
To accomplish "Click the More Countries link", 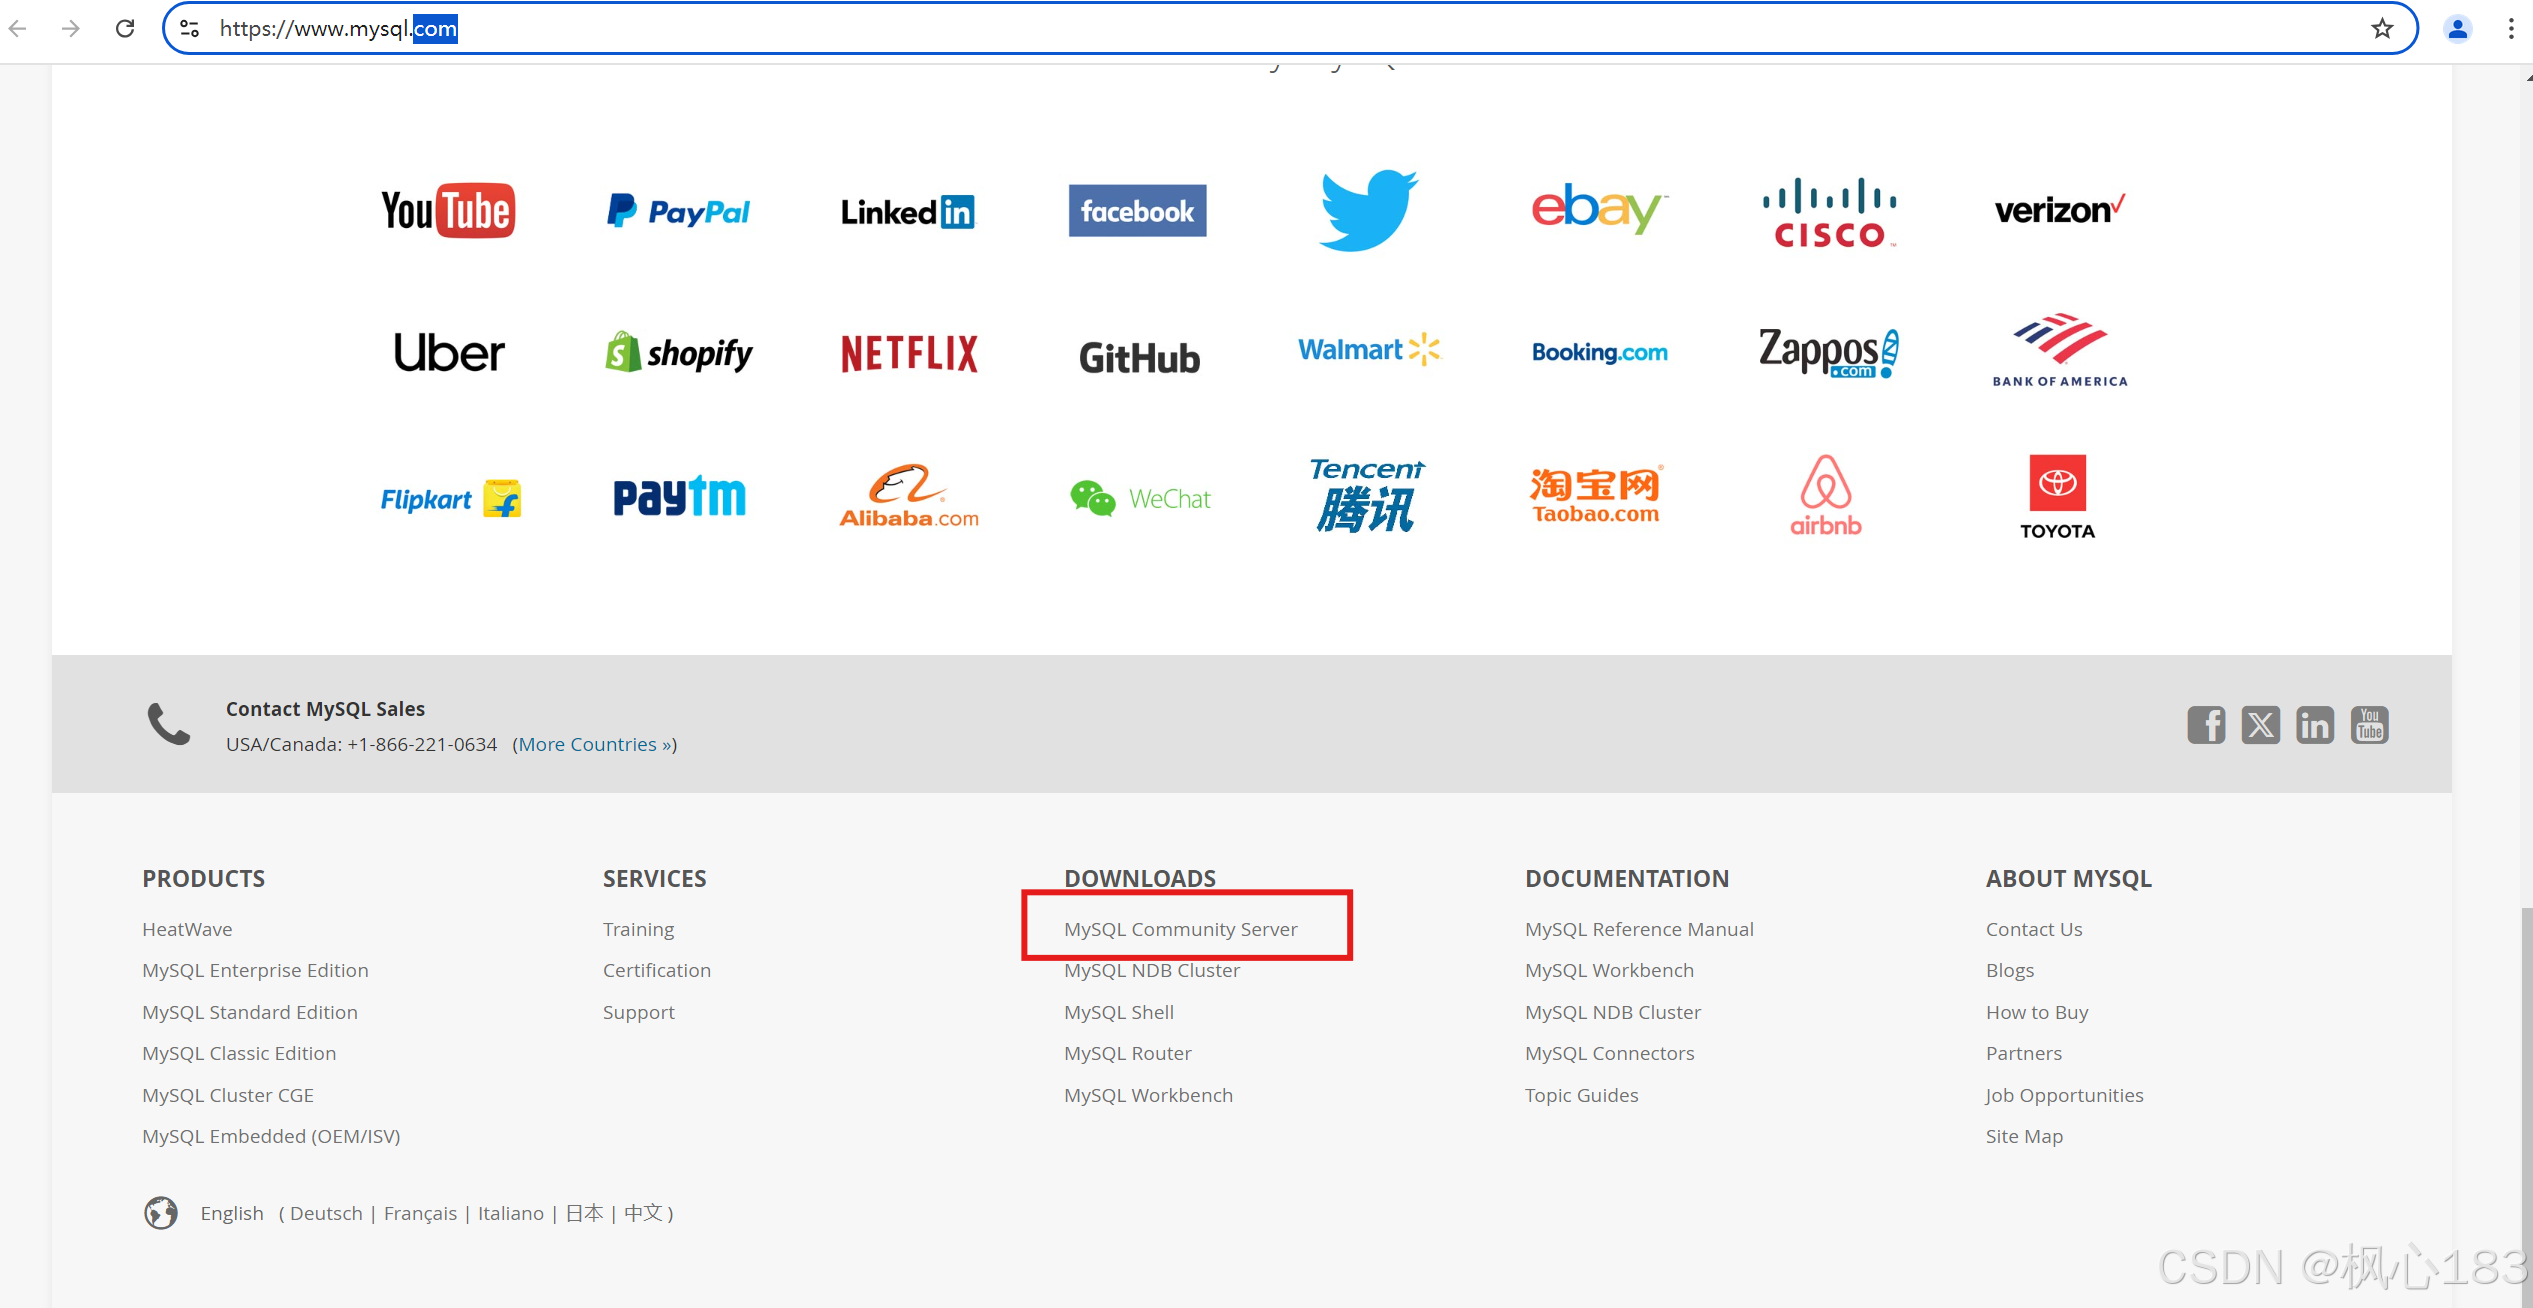I will click(595, 744).
